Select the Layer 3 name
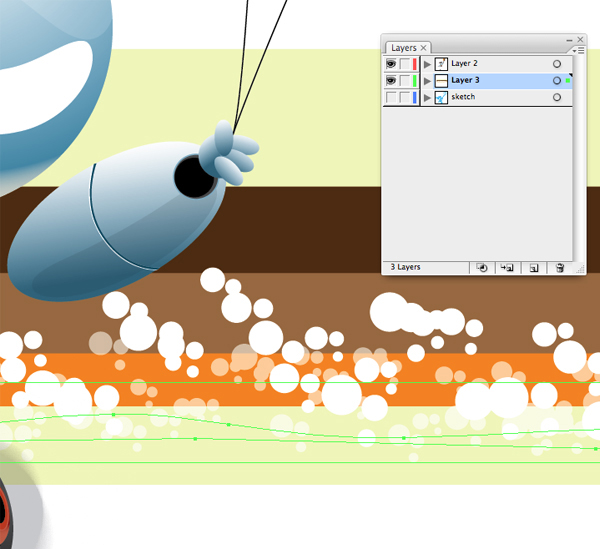Screen dimensions: 600x549 pyautogui.click(x=465, y=80)
